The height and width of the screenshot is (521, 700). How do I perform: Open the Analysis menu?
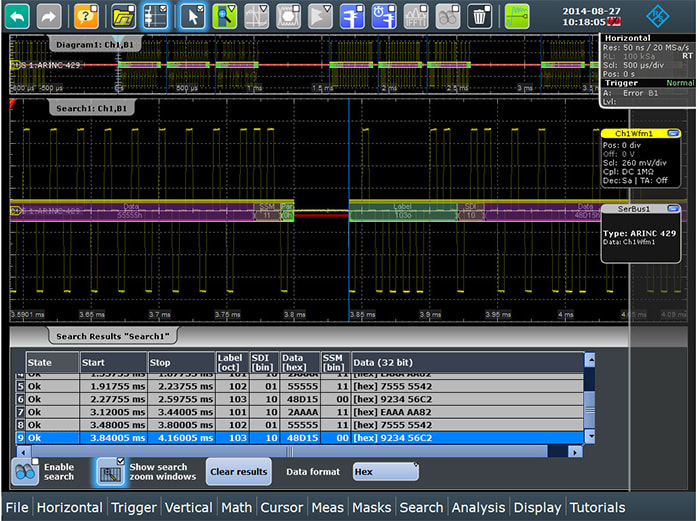tap(478, 507)
